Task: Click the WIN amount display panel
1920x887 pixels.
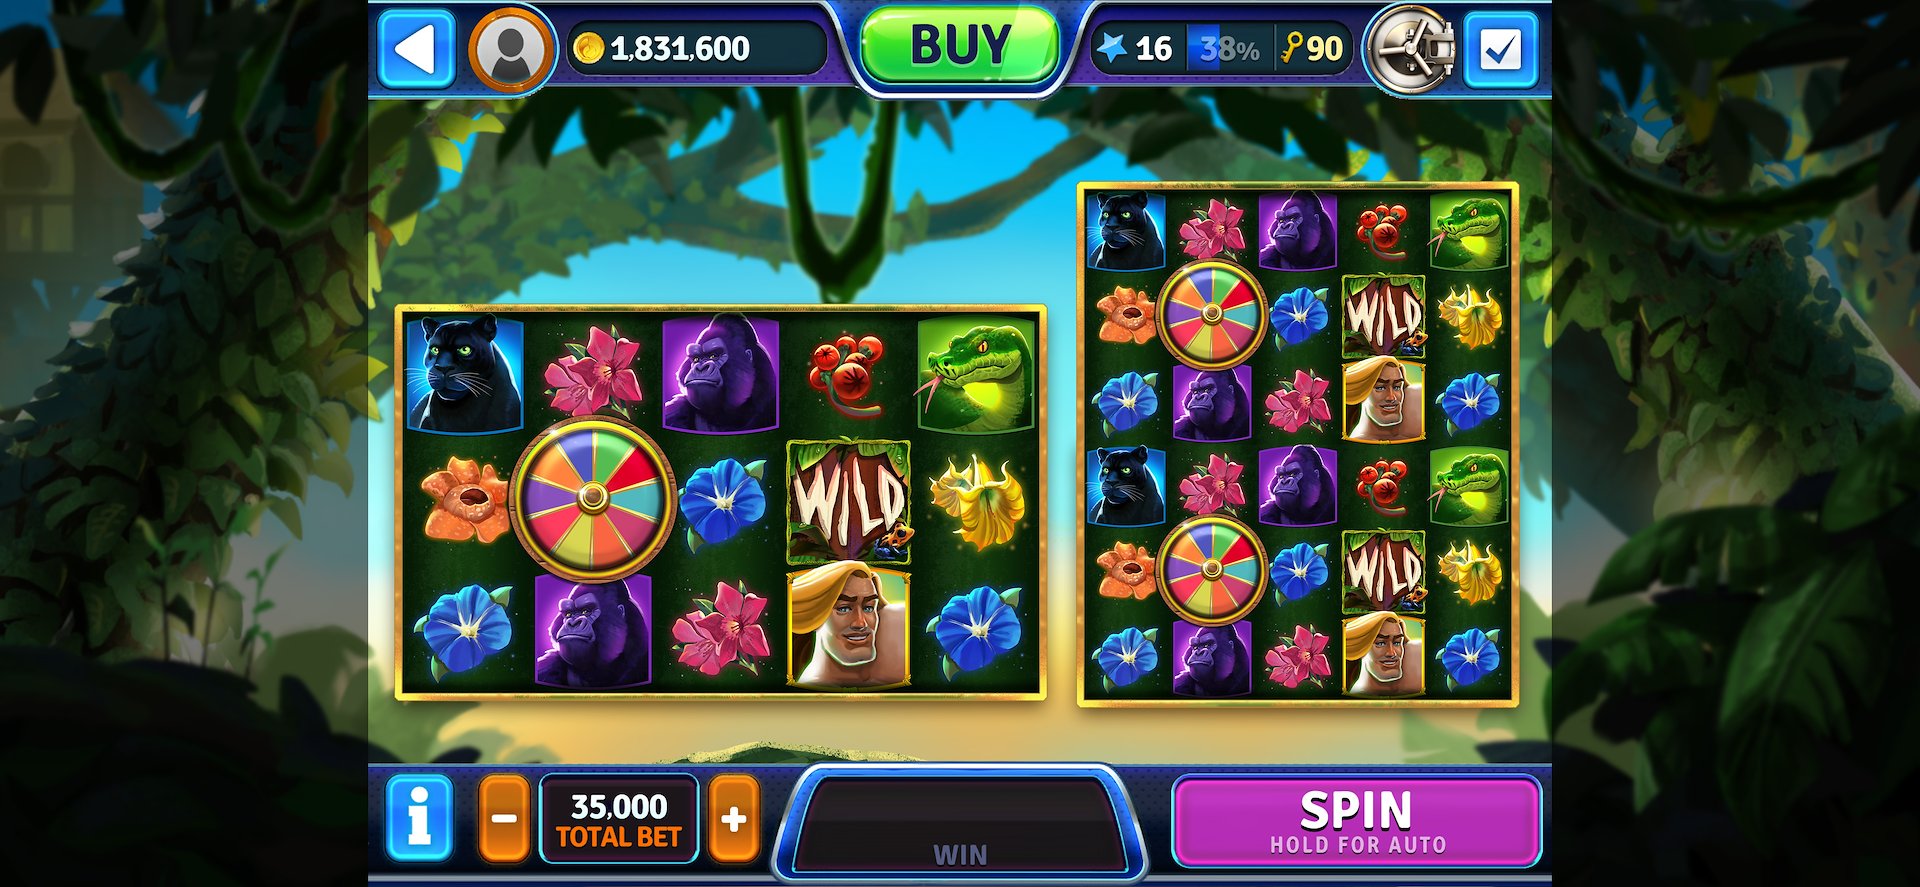Action: (x=959, y=824)
